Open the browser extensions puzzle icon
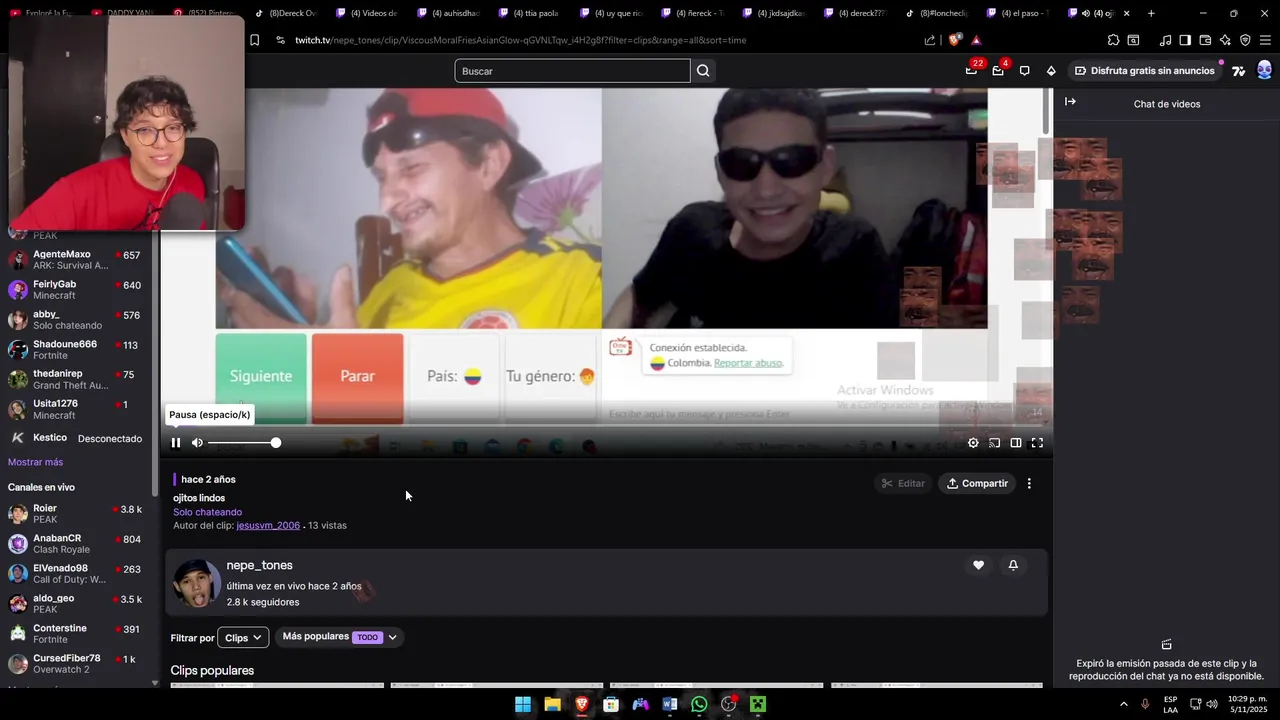Viewport: 1280px width, 720px height. 1113,40
